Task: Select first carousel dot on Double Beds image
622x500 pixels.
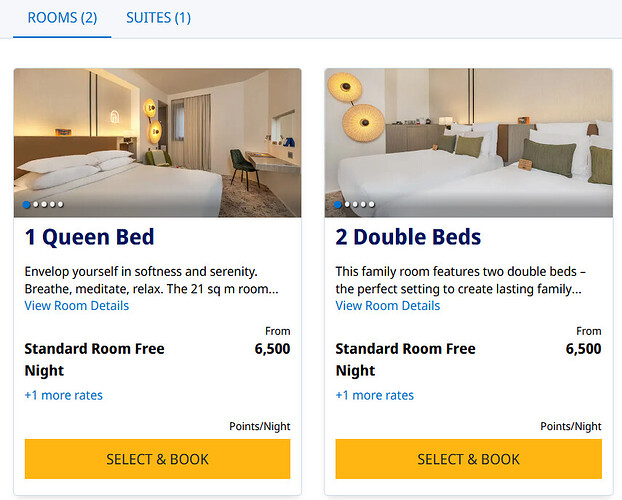Action: 338,204
